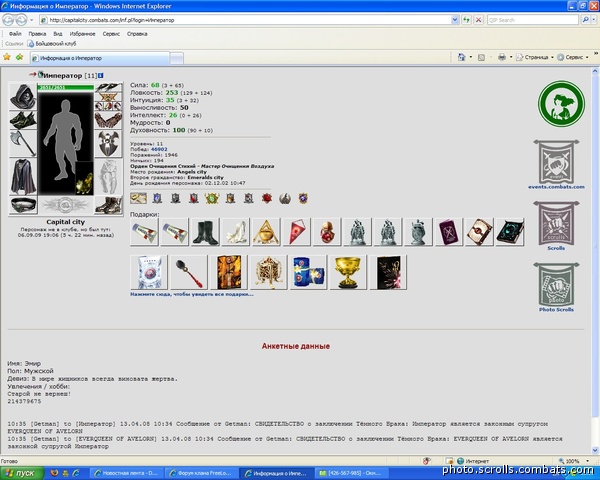The height and width of the screenshot is (480, 600).
Task: Expand the Print options dropdown arrow
Action: point(511,57)
